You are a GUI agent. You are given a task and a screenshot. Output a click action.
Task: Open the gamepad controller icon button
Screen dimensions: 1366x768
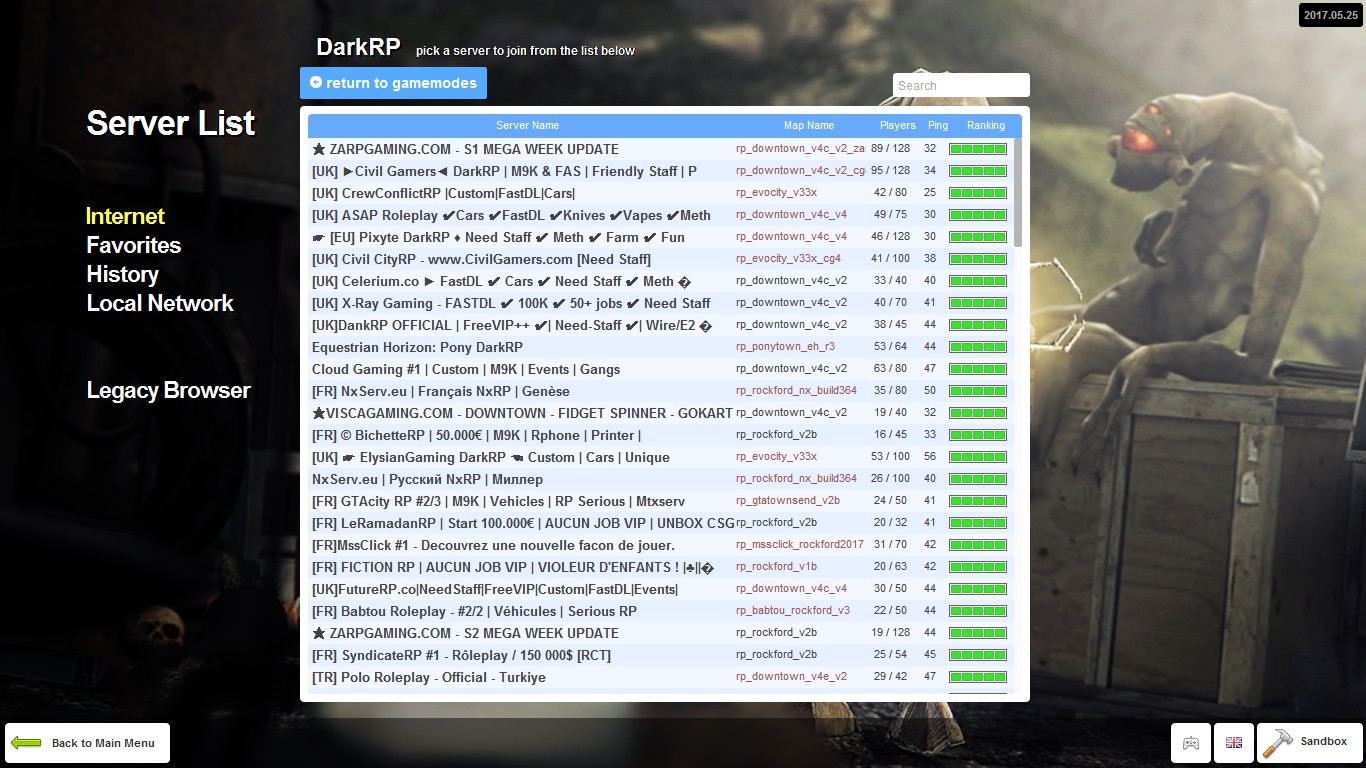coord(1191,743)
